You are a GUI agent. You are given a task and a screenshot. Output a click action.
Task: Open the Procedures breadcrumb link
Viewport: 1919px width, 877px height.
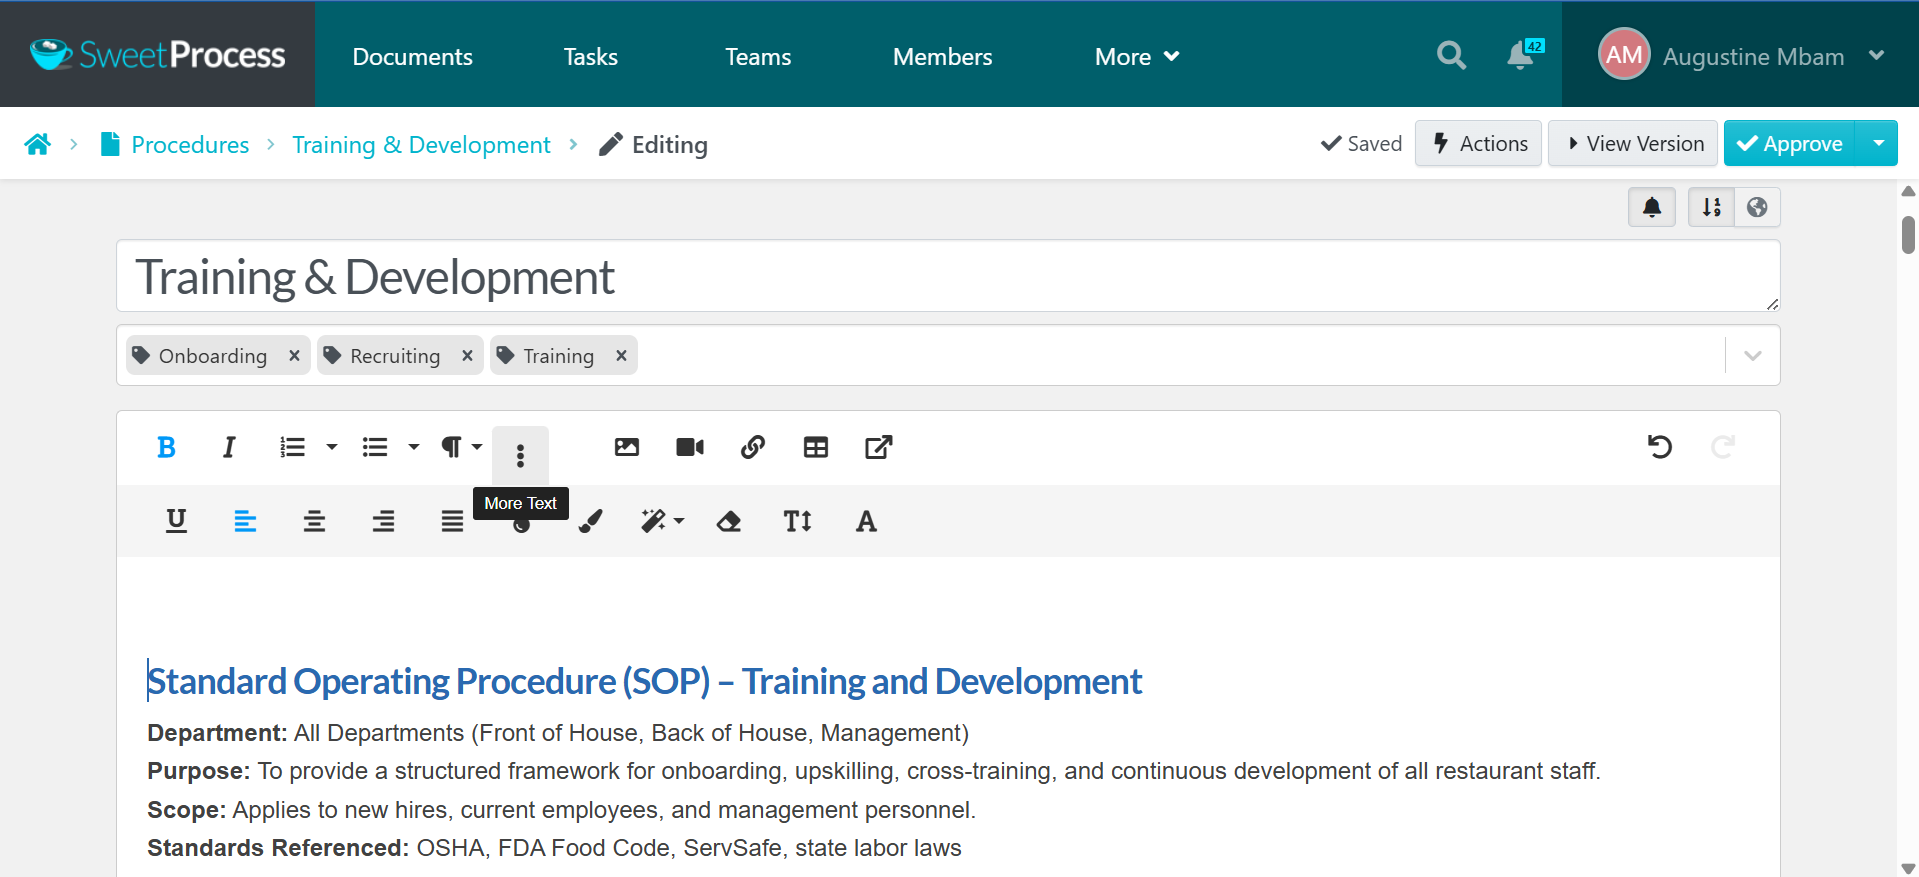[190, 145]
